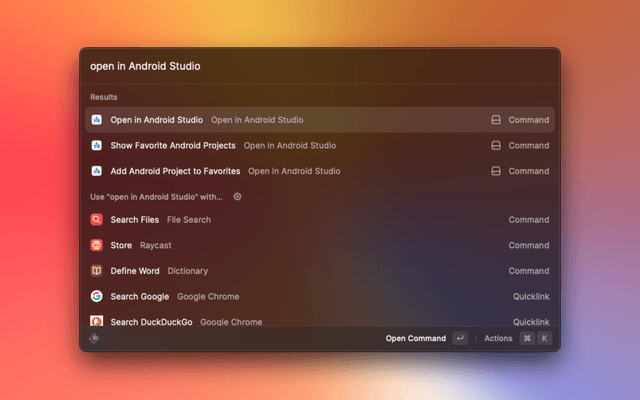
Task: Open fallback settings gear next to "Use with..."
Action: pos(237,197)
